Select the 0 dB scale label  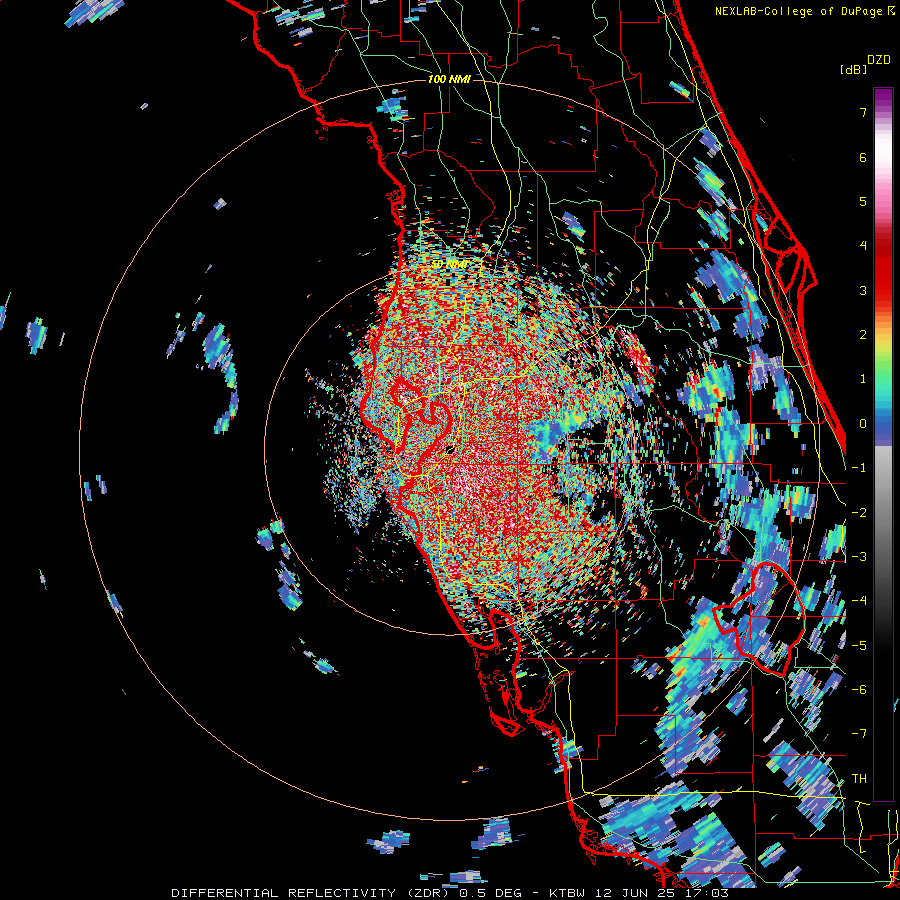click(863, 424)
